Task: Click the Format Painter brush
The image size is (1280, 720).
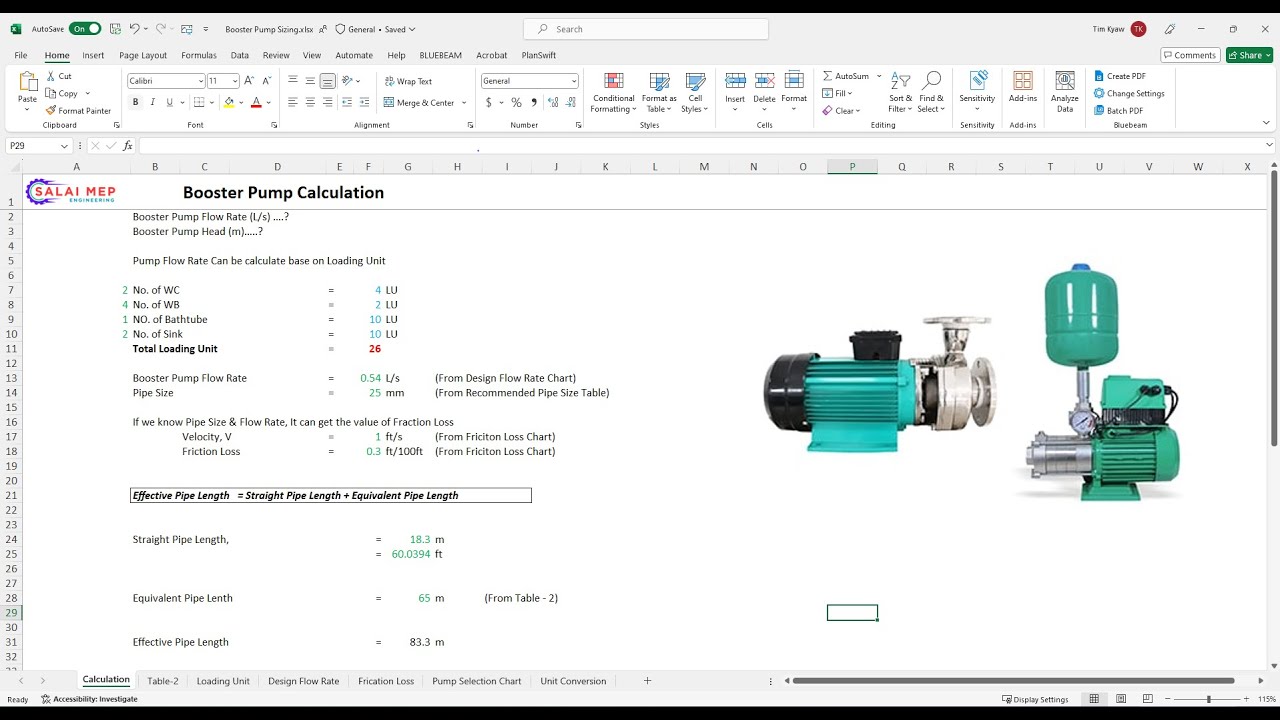Action: (x=51, y=111)
